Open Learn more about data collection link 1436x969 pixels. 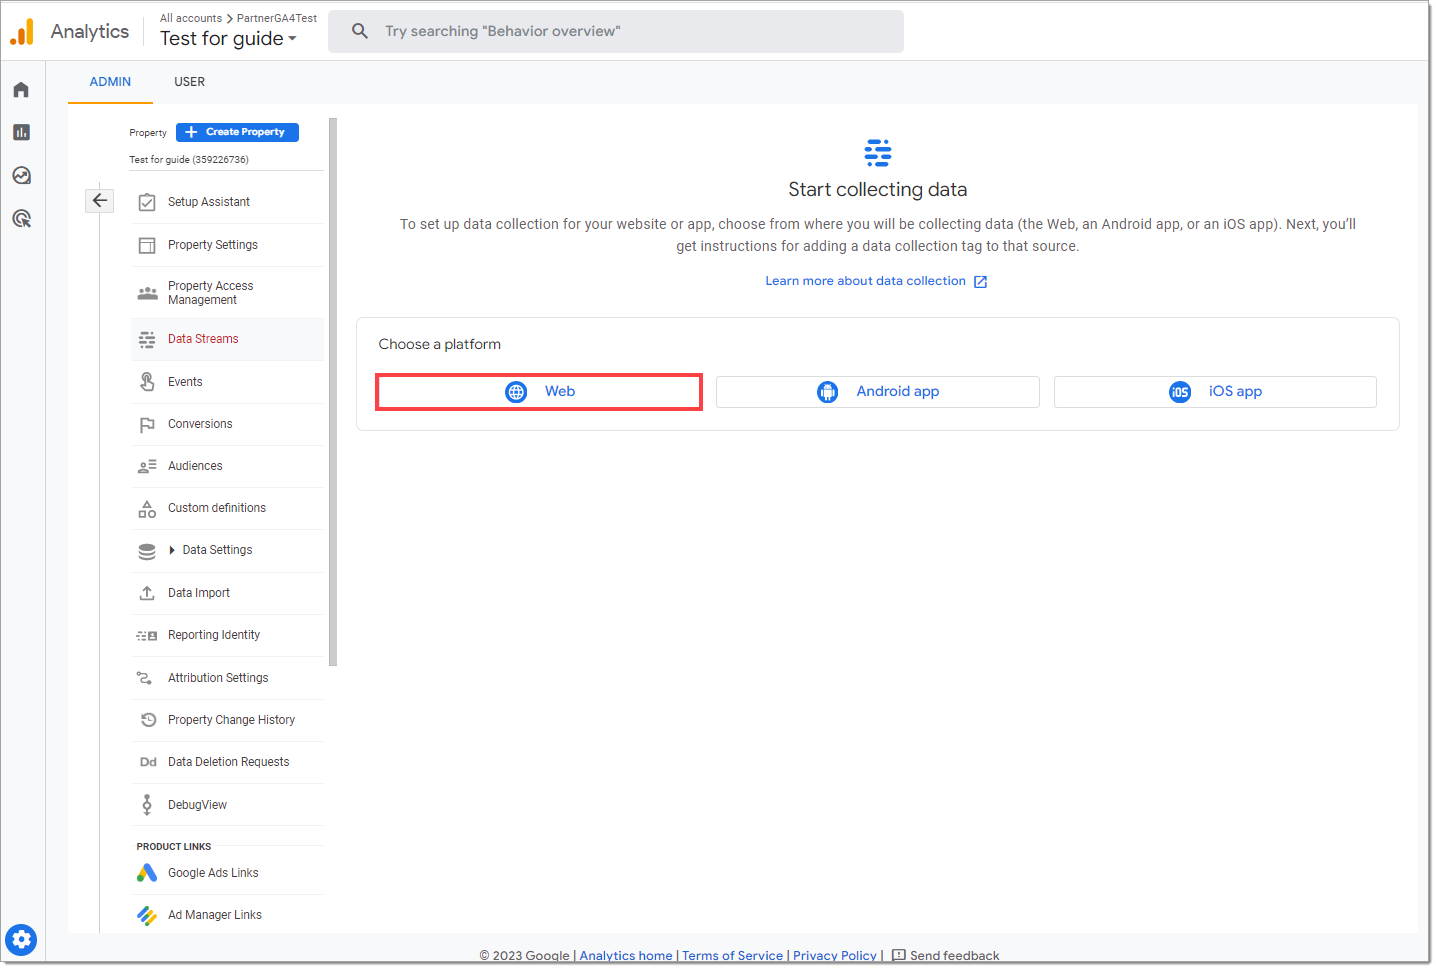[876, 281]
